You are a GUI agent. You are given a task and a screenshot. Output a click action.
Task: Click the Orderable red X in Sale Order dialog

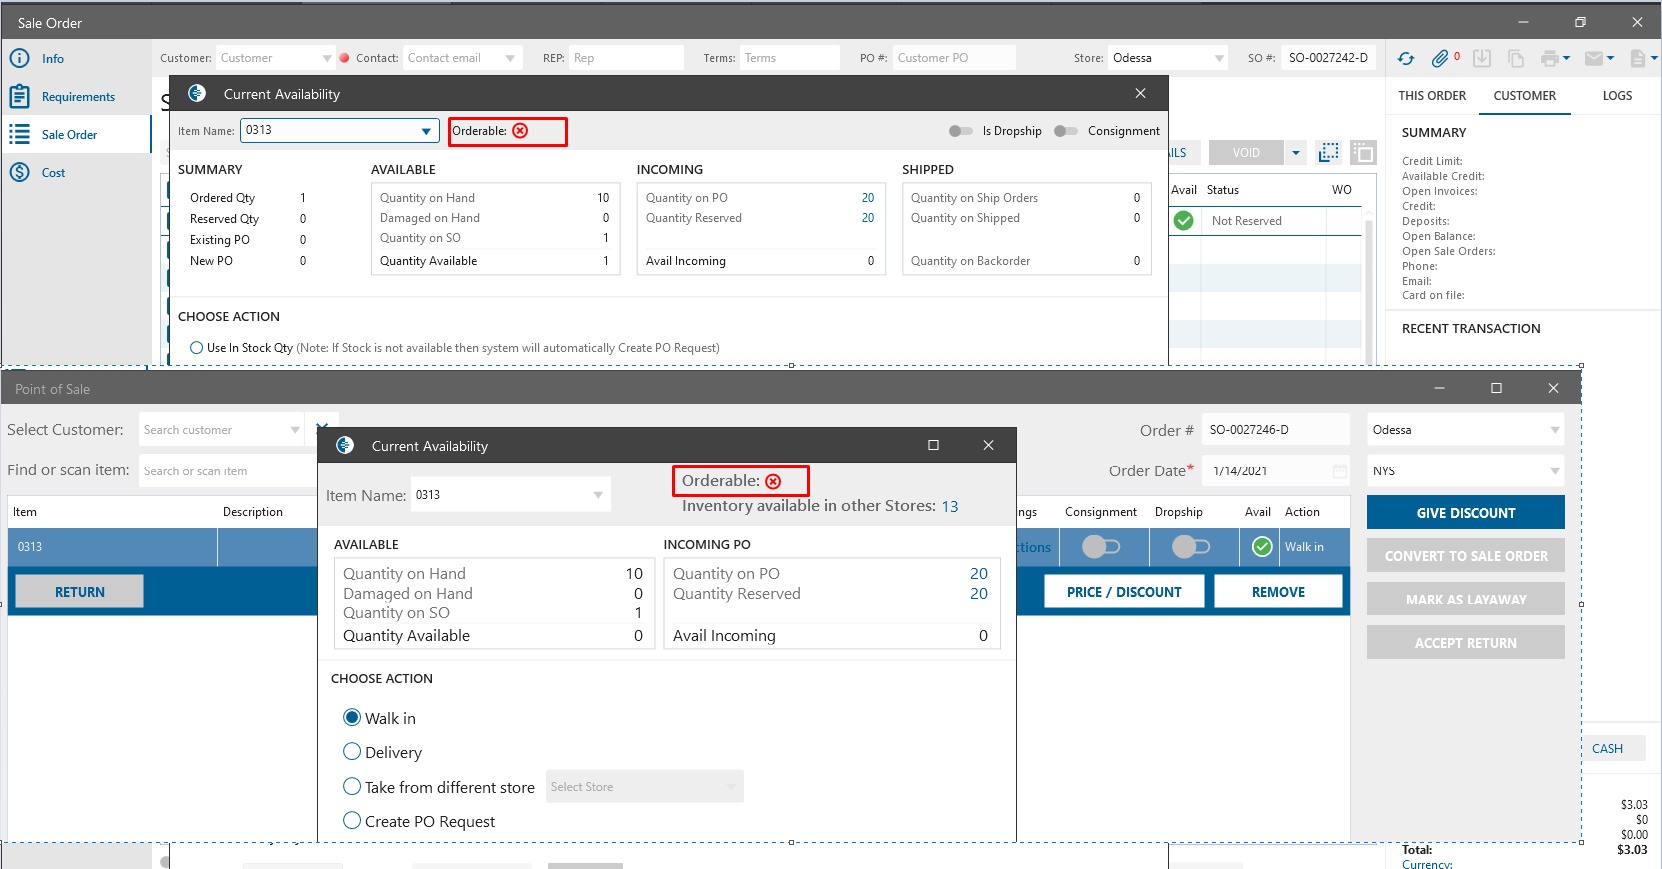coord(520,131)
